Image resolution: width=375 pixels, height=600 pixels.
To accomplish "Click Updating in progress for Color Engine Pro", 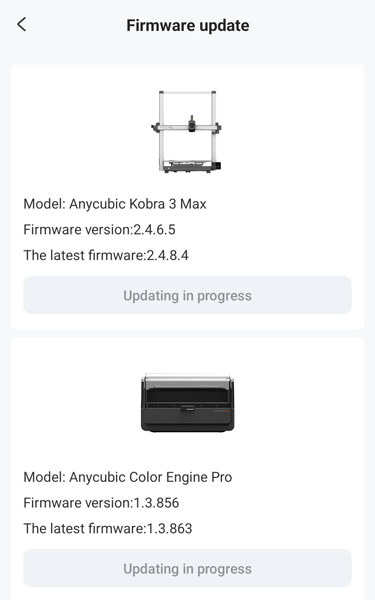I will point(187,568).
